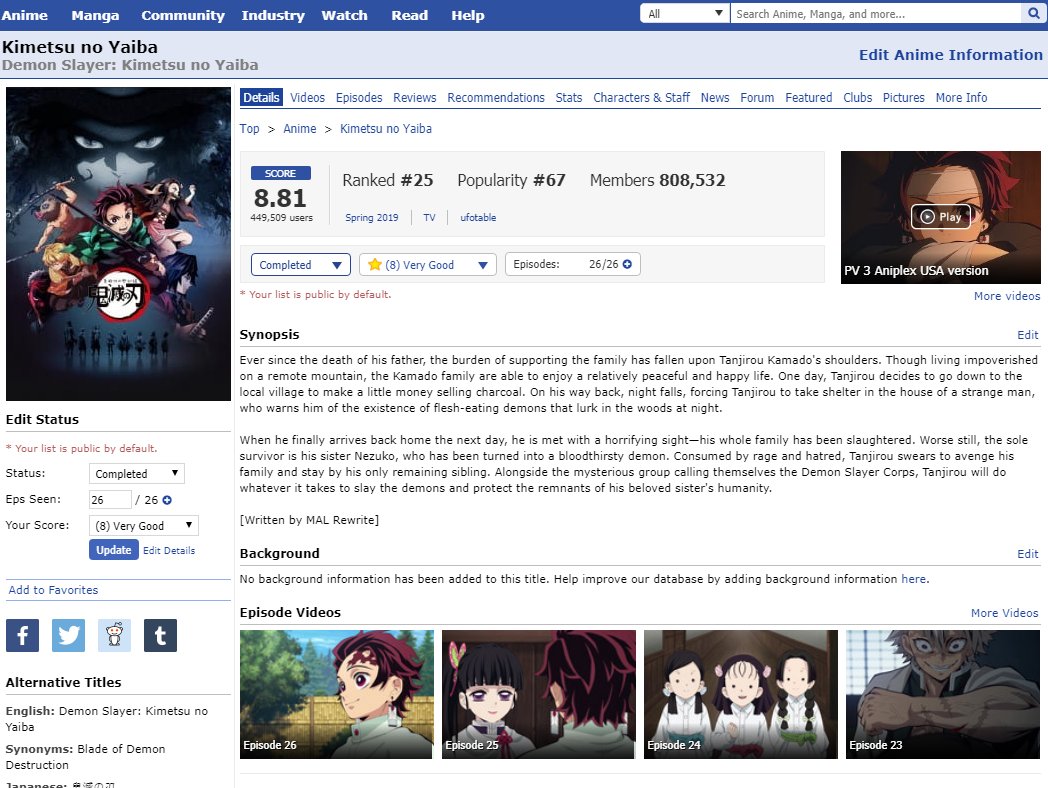The height and width of the screenshot is (788, 1048).
Task: Click More videos link under trailer
Action: [x=1007, y=296]
